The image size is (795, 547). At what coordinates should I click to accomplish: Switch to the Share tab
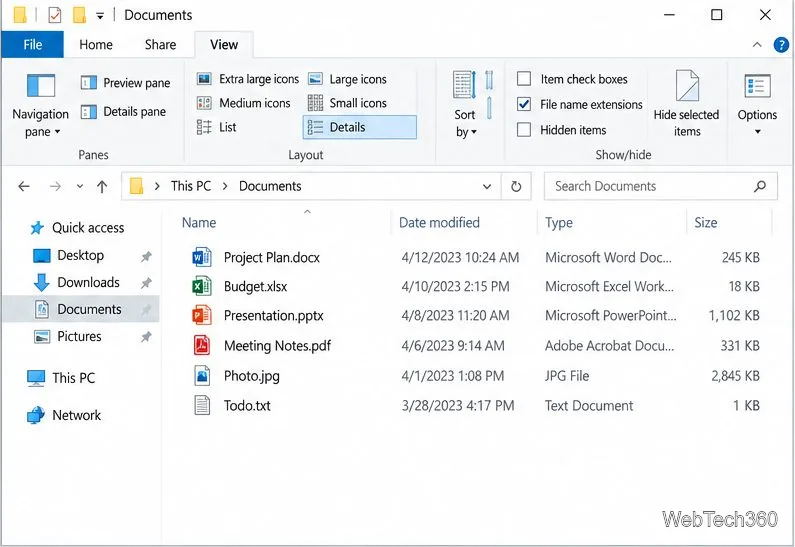point(160,45)
